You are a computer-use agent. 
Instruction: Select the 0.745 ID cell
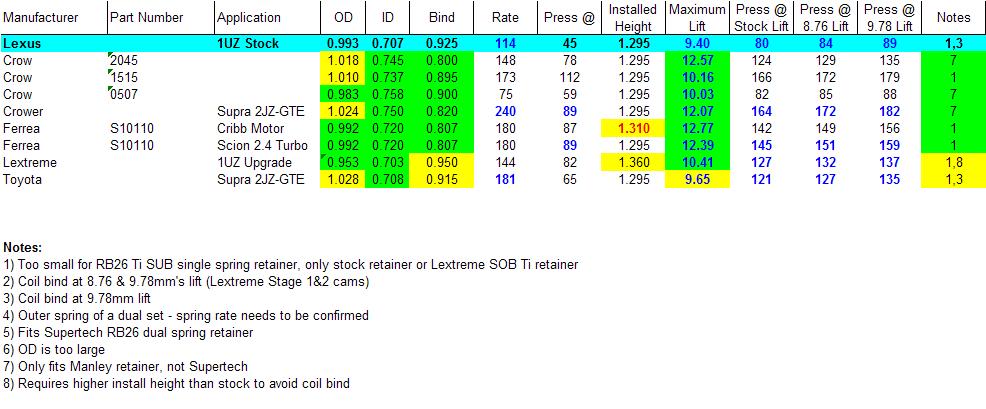(387, 61)
